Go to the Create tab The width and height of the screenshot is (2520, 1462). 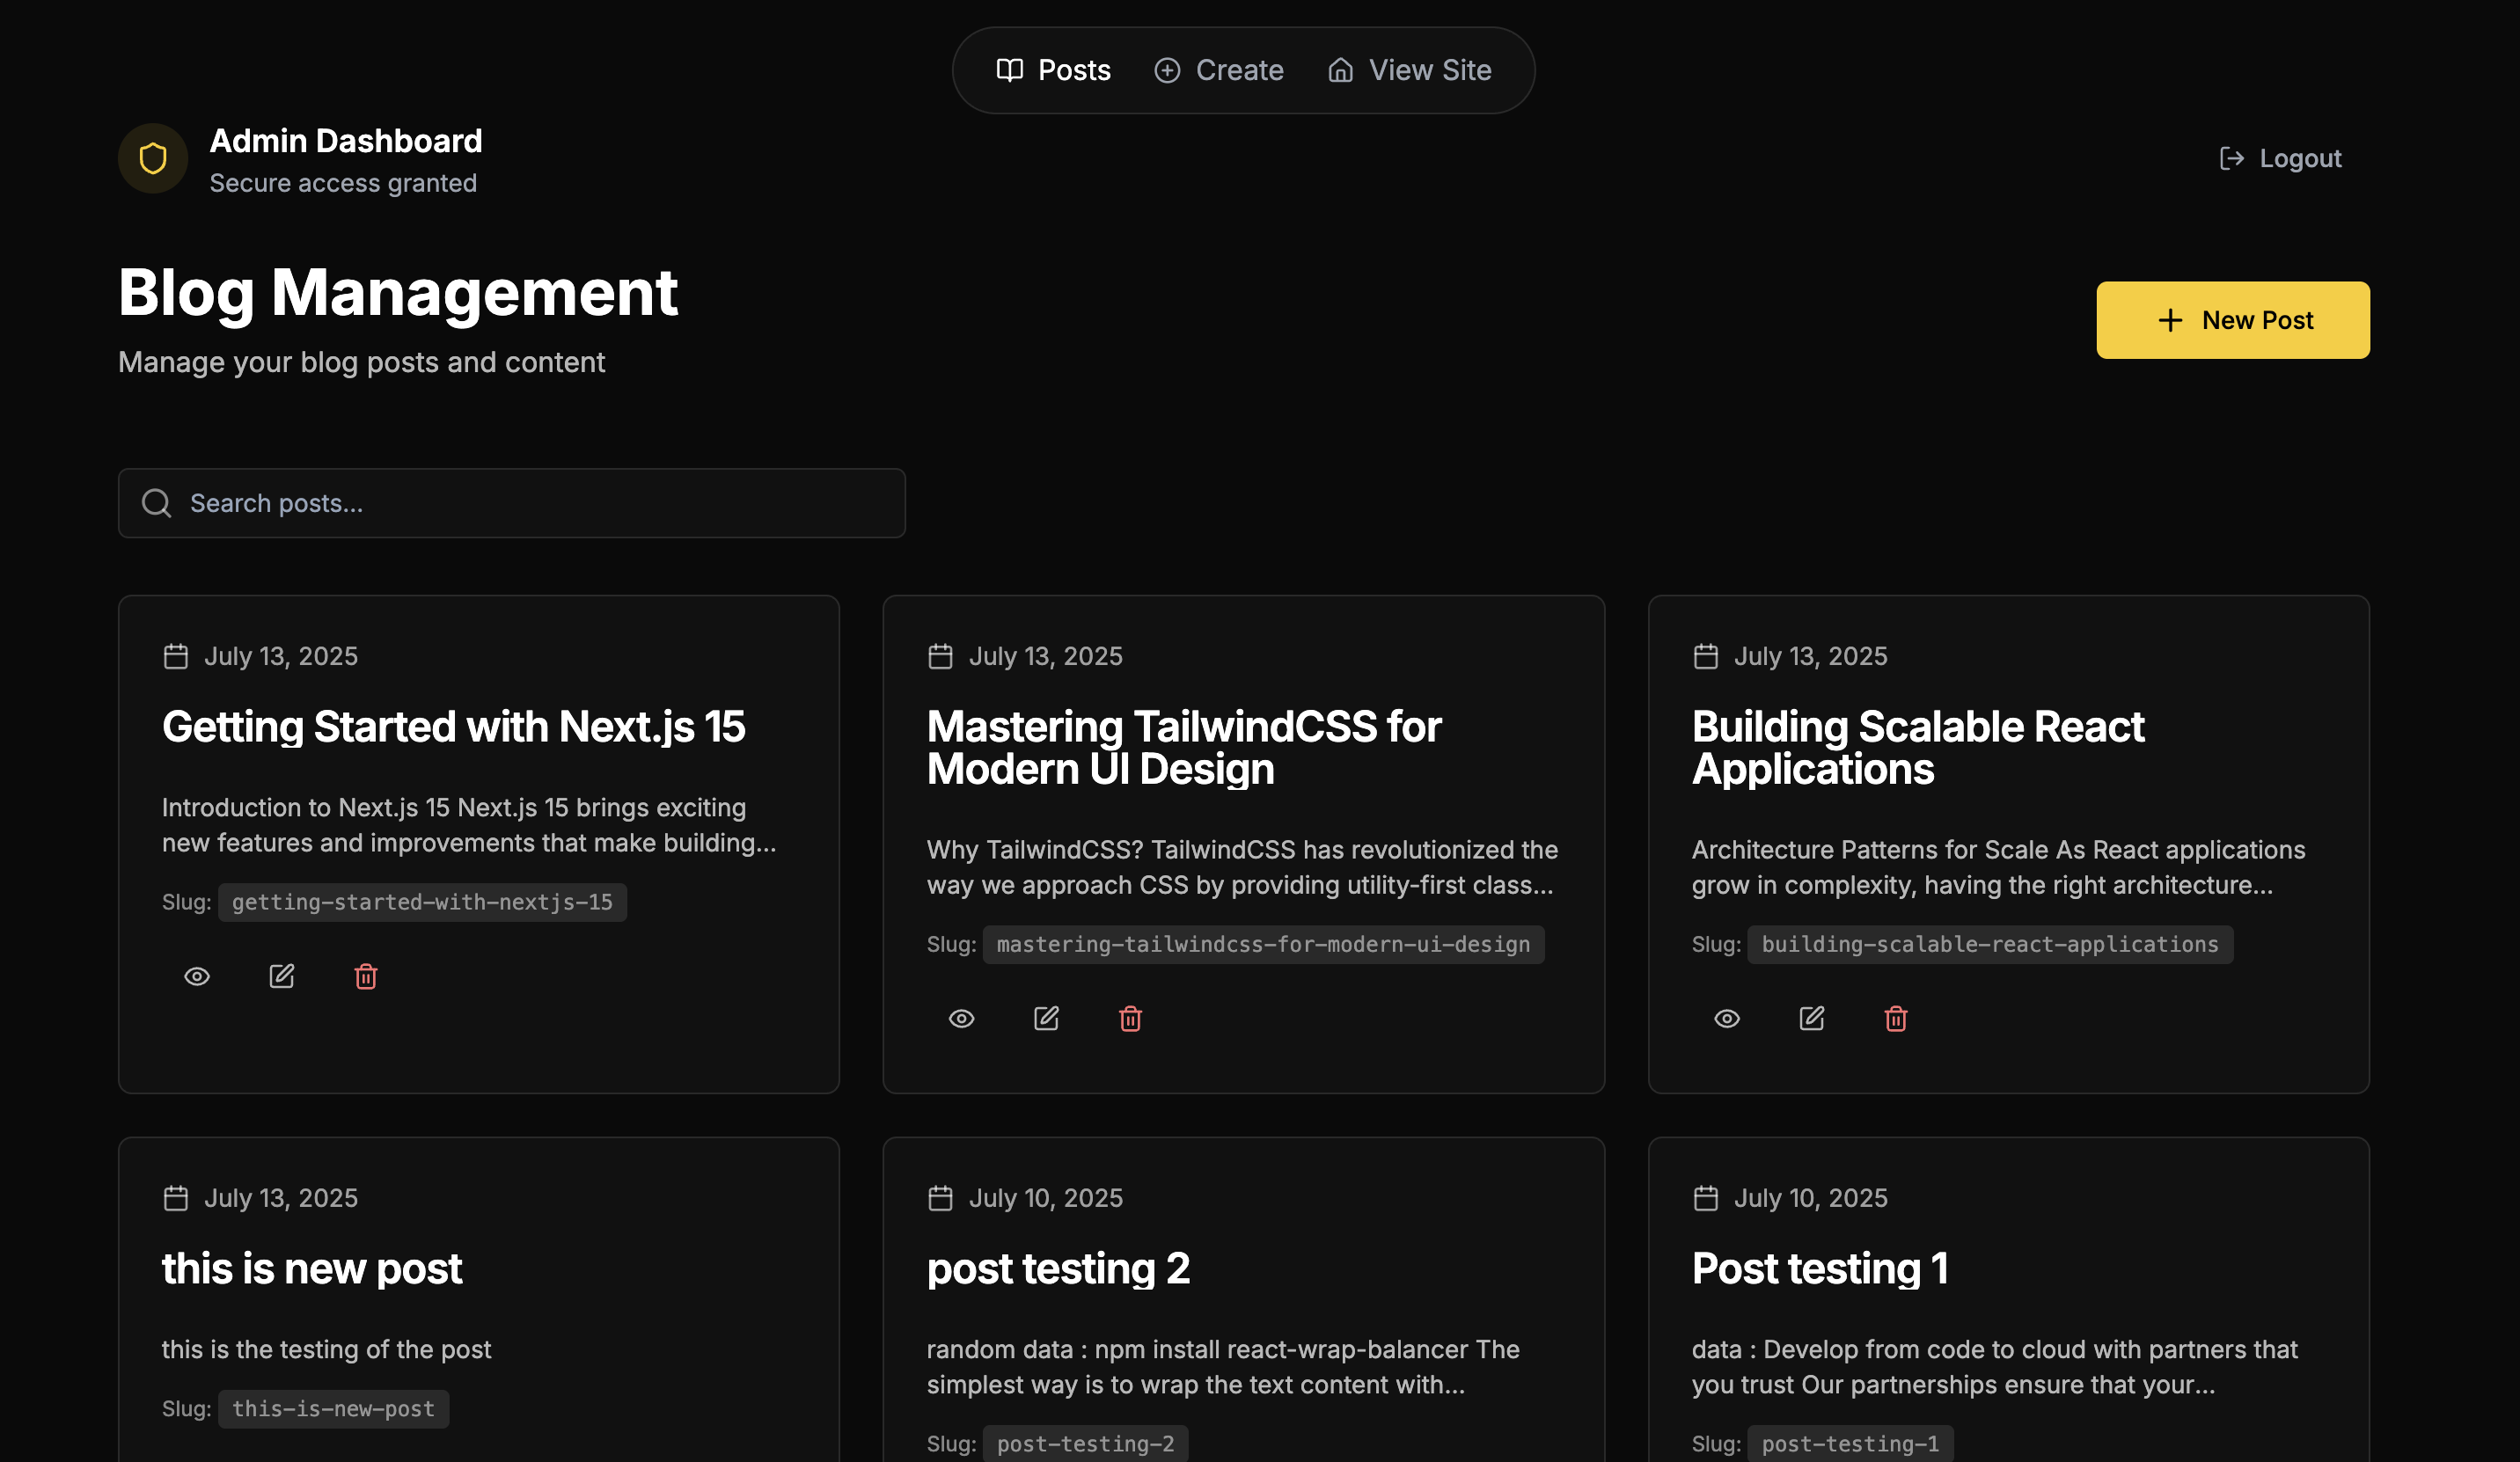[1219, 70]
